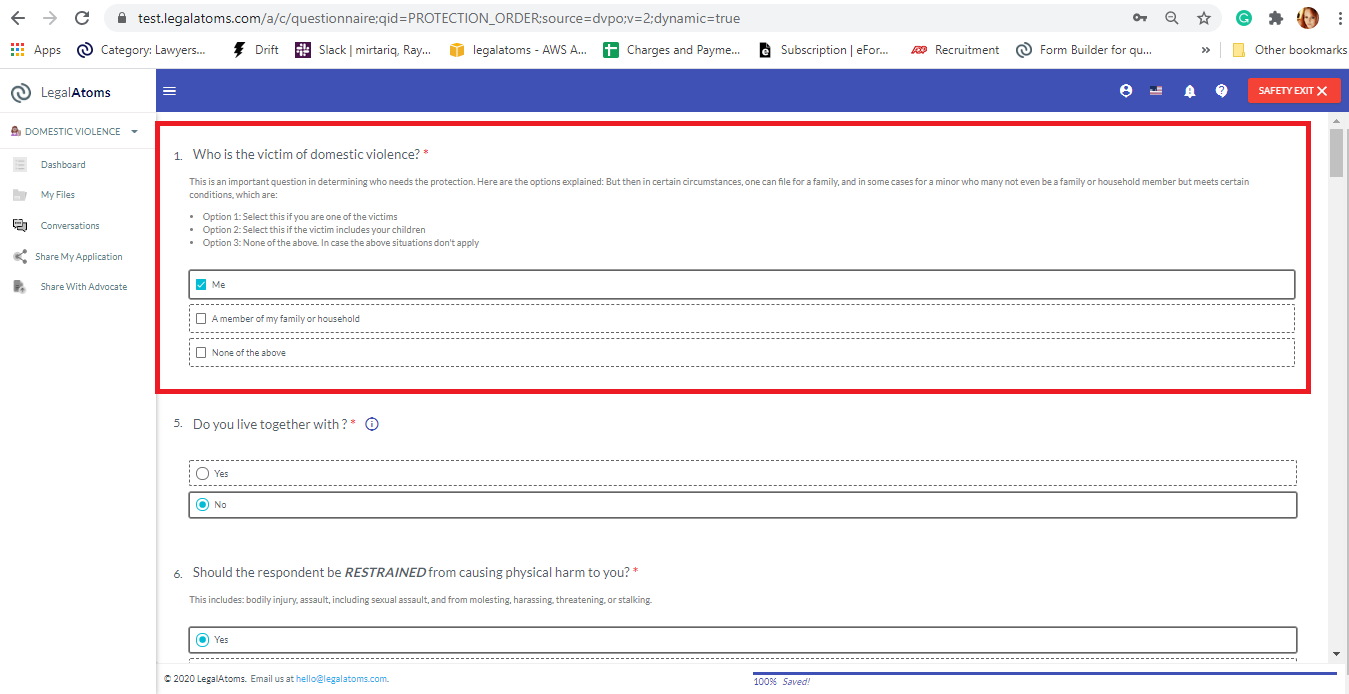Open the Apps bookmark
The image size is (1349, 694).
coord(36,50)
